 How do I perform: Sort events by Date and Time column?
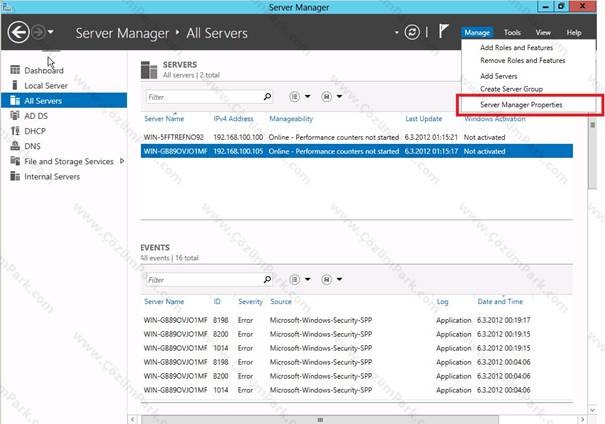[500, 302]
